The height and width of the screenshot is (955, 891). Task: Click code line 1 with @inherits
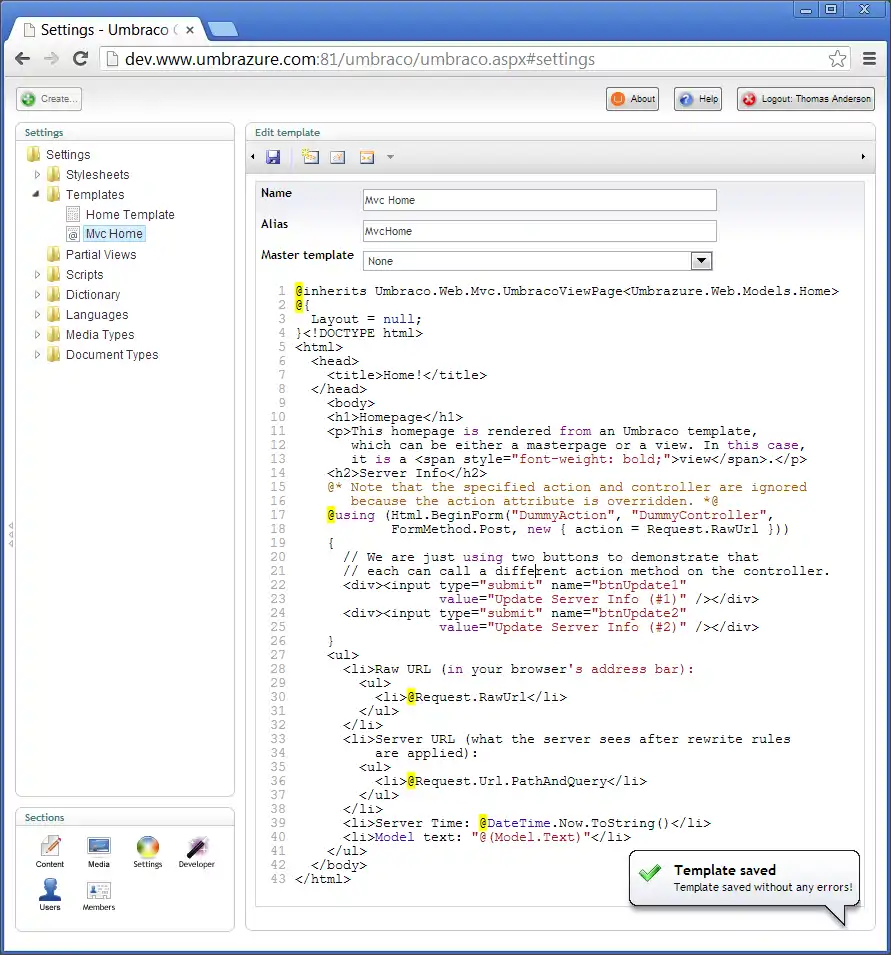coord(566,291)
